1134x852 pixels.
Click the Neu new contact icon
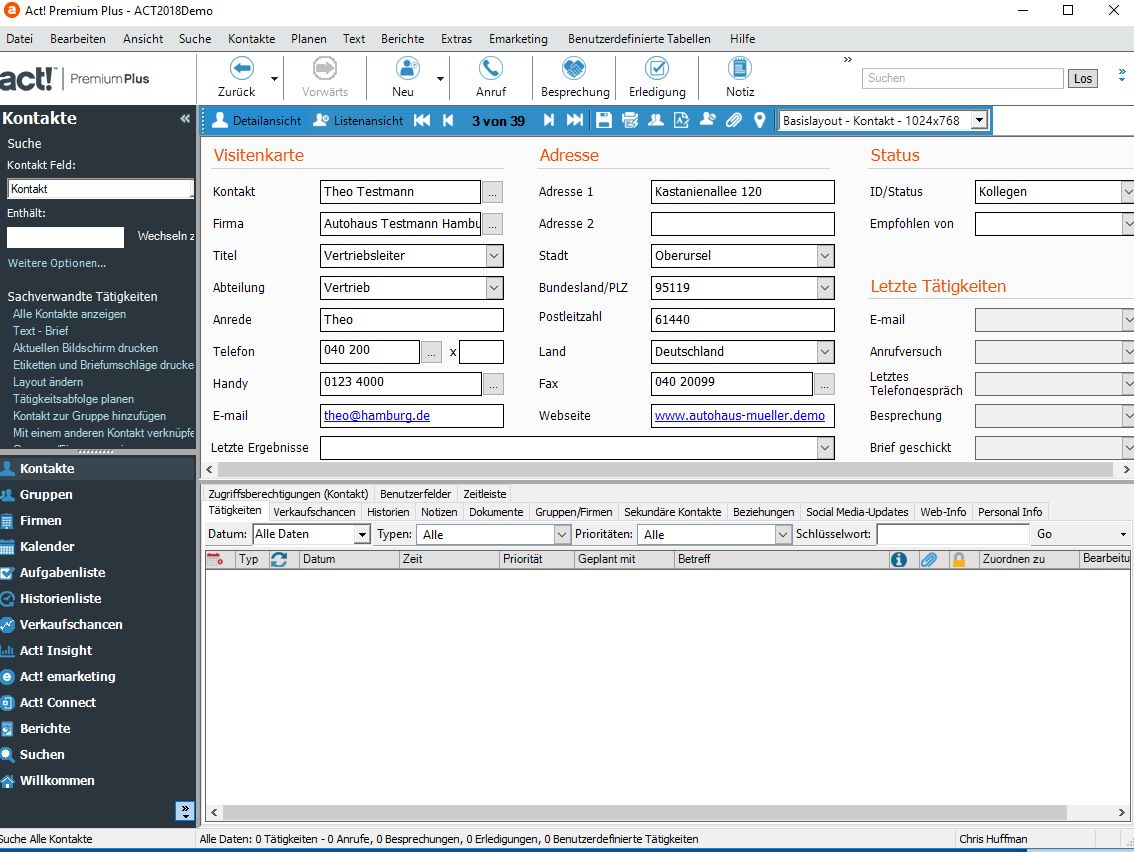[407, 69]
